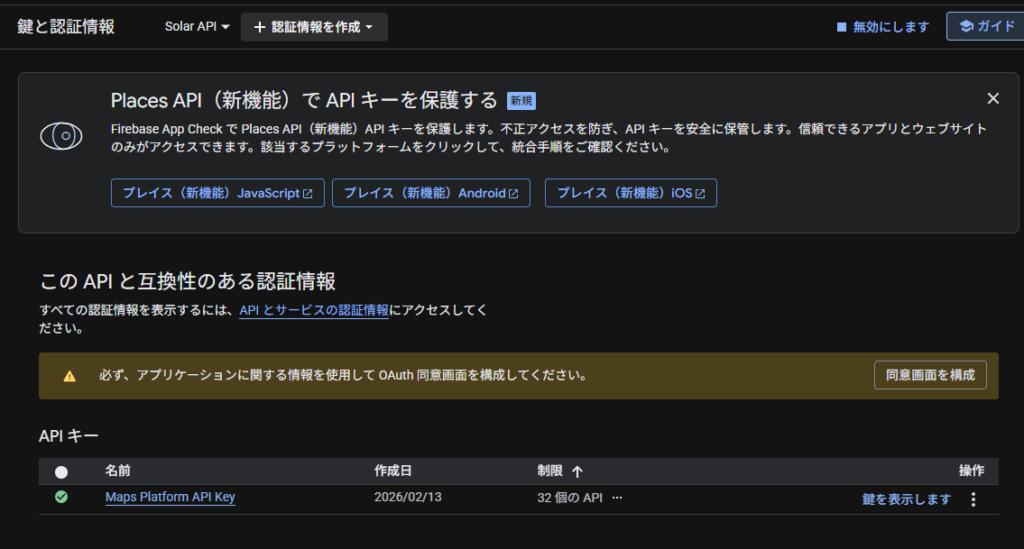Open the Maps Platform API Key link
1024x549 pixels.
pos(170,497)
